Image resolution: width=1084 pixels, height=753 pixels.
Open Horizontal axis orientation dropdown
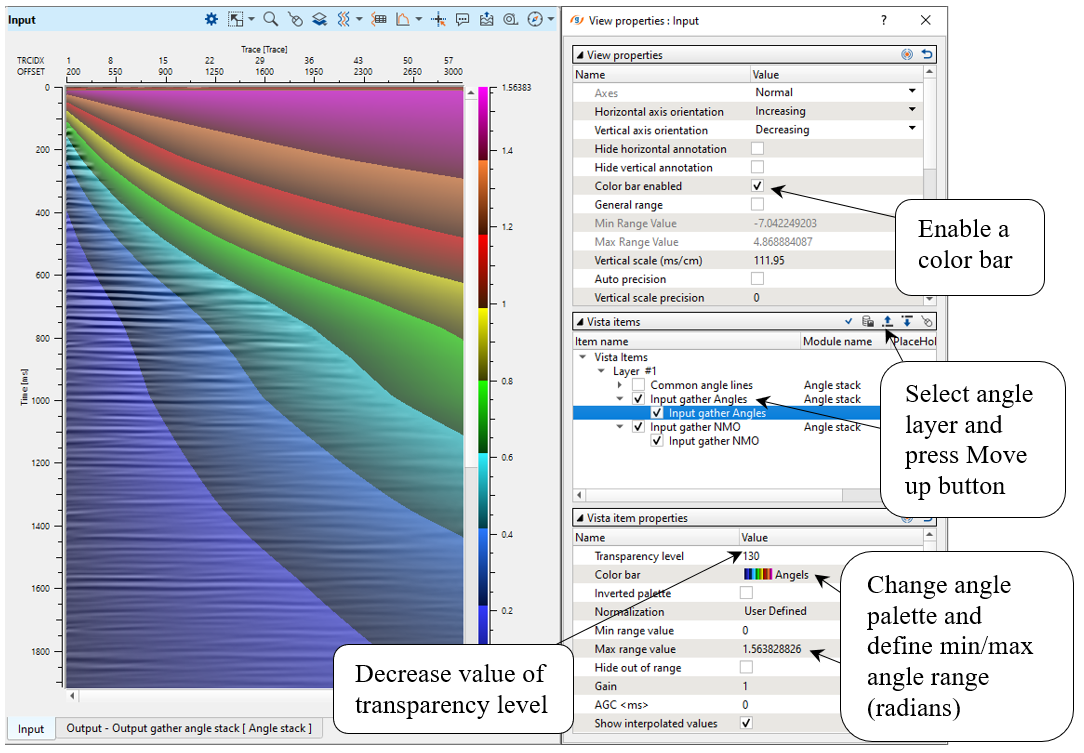(912, 111)
